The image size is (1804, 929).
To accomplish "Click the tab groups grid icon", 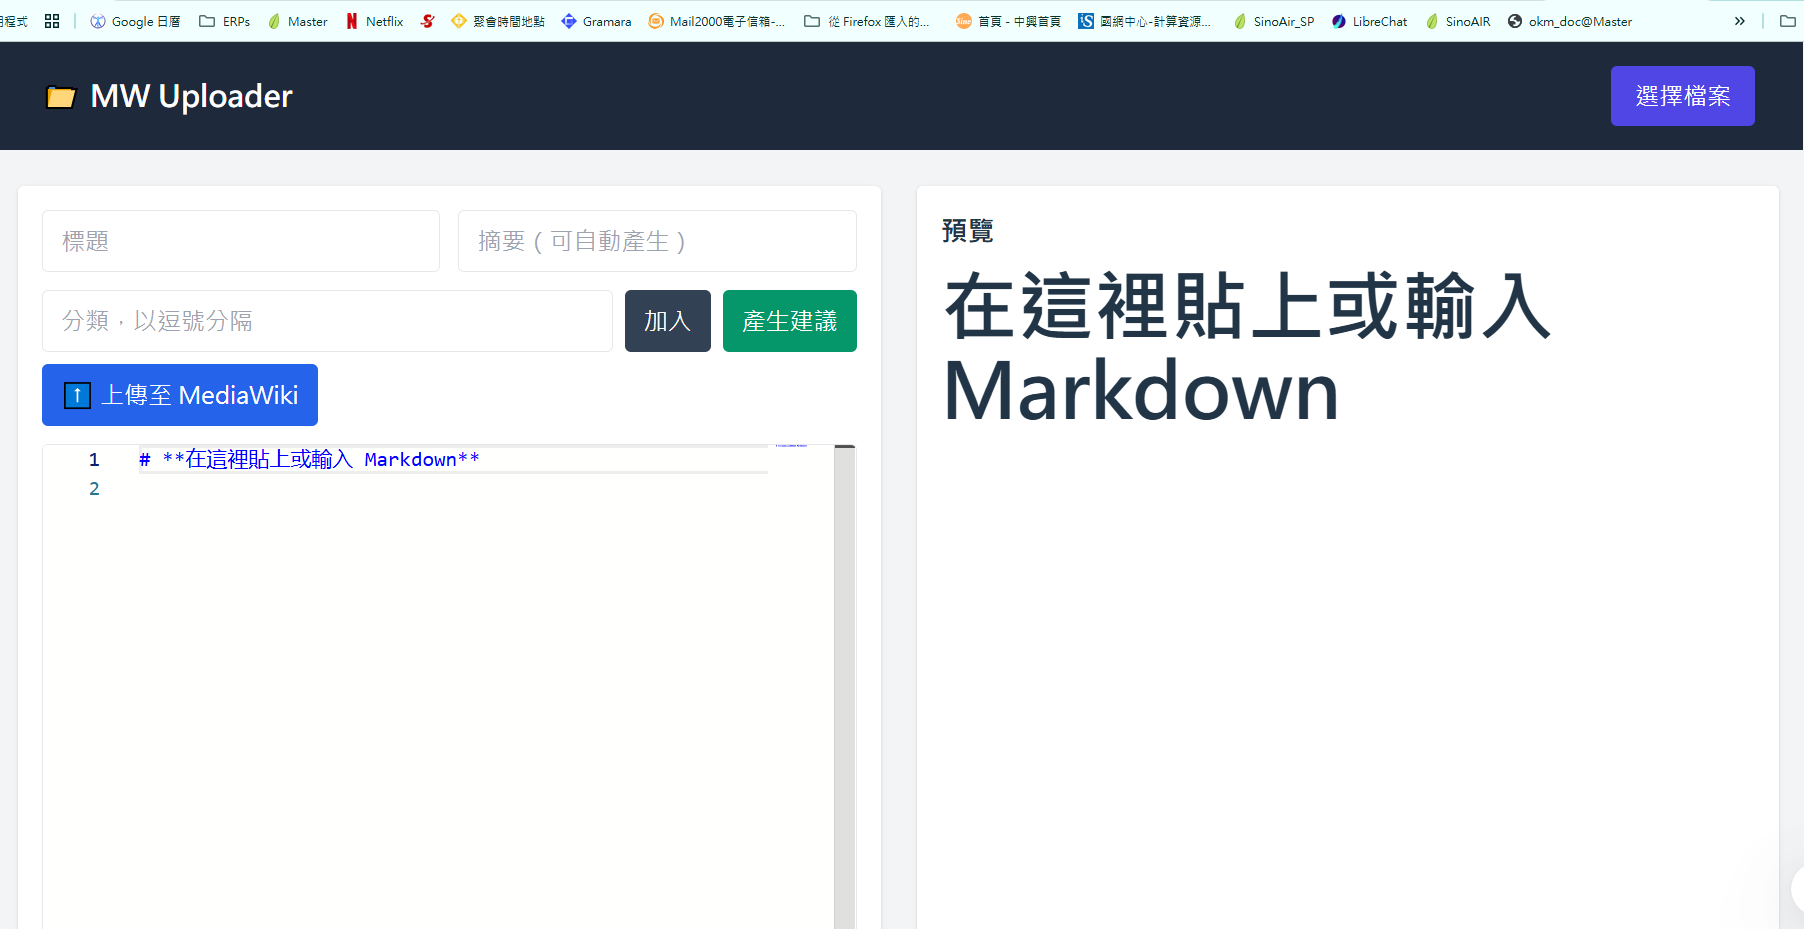I will pyautogui.click(x=52, y=21).
